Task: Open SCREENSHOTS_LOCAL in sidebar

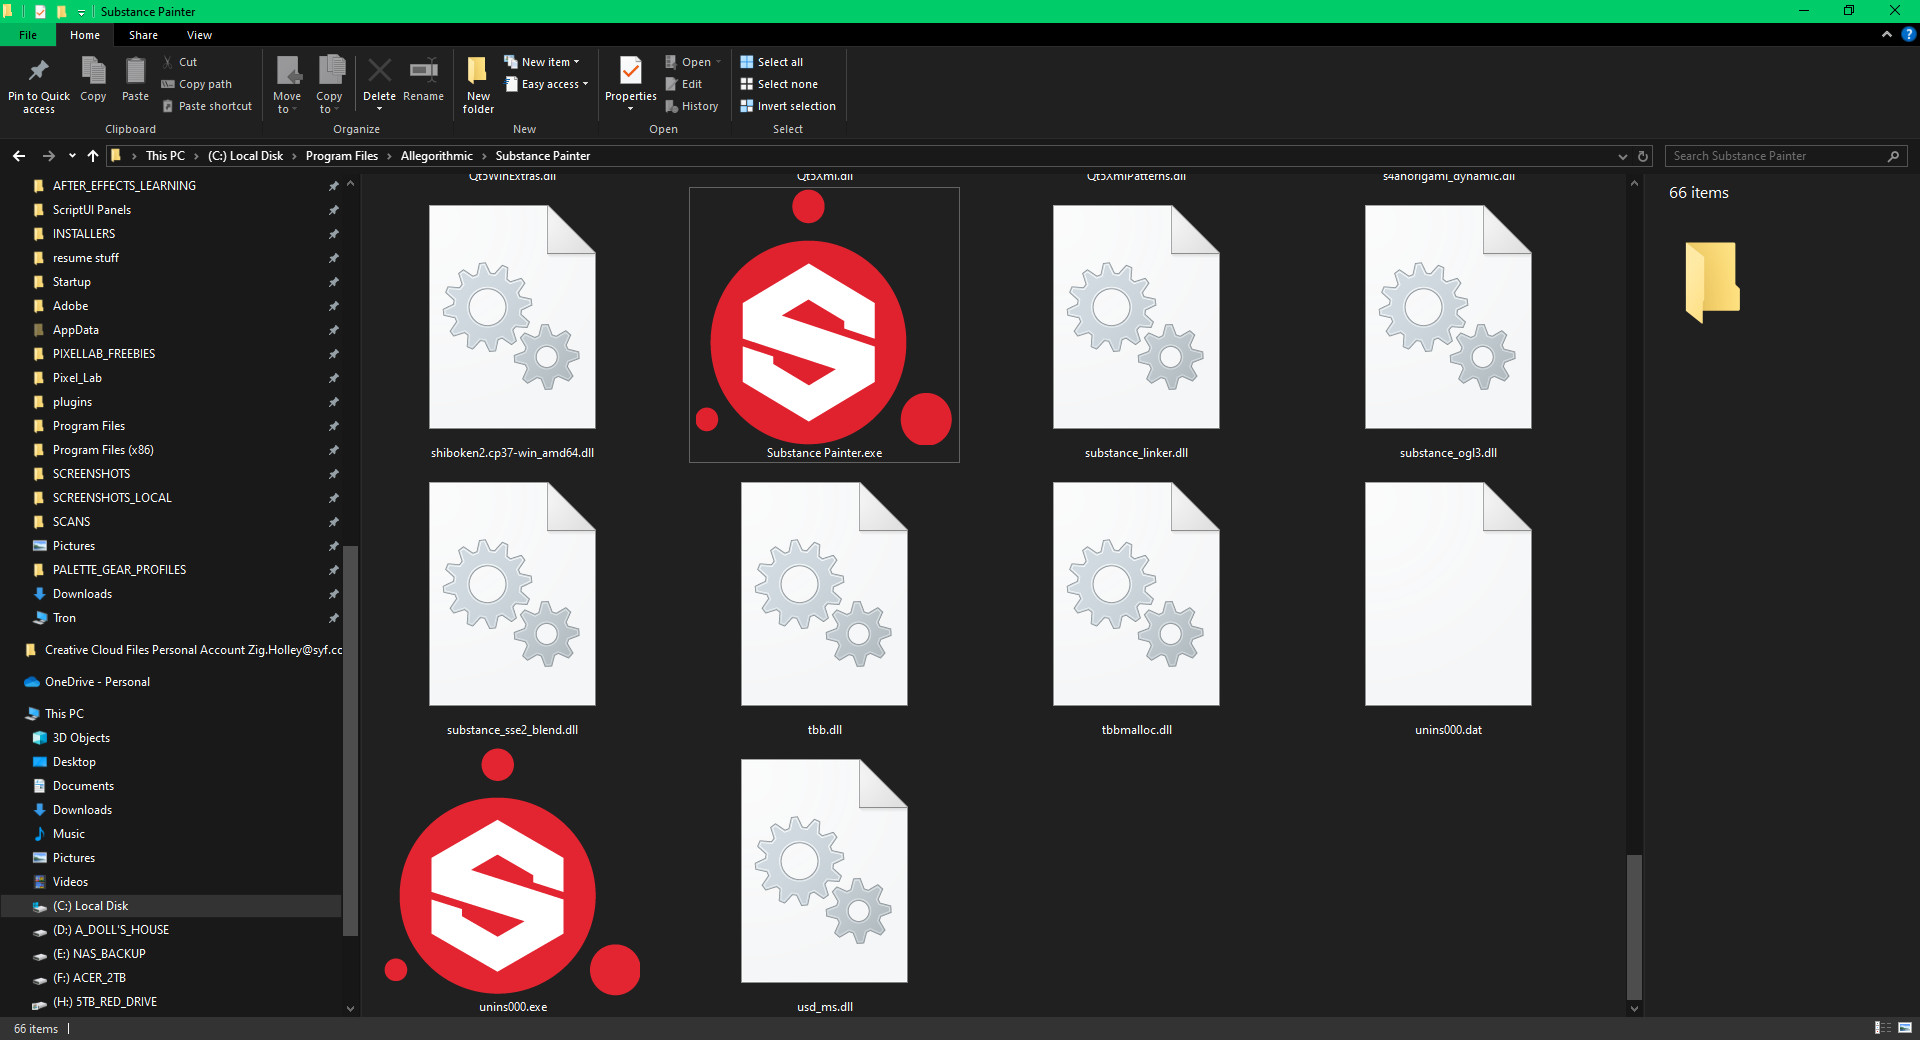Action: click(112, 498)
